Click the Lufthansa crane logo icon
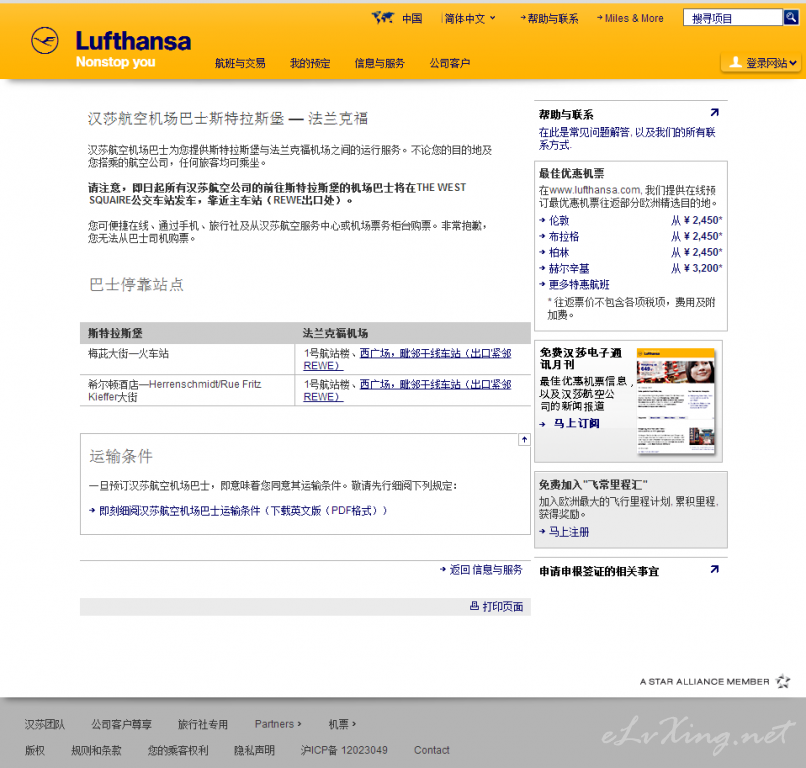The height and width of the screenshot is (768, 806). click(x=45, y=41)
